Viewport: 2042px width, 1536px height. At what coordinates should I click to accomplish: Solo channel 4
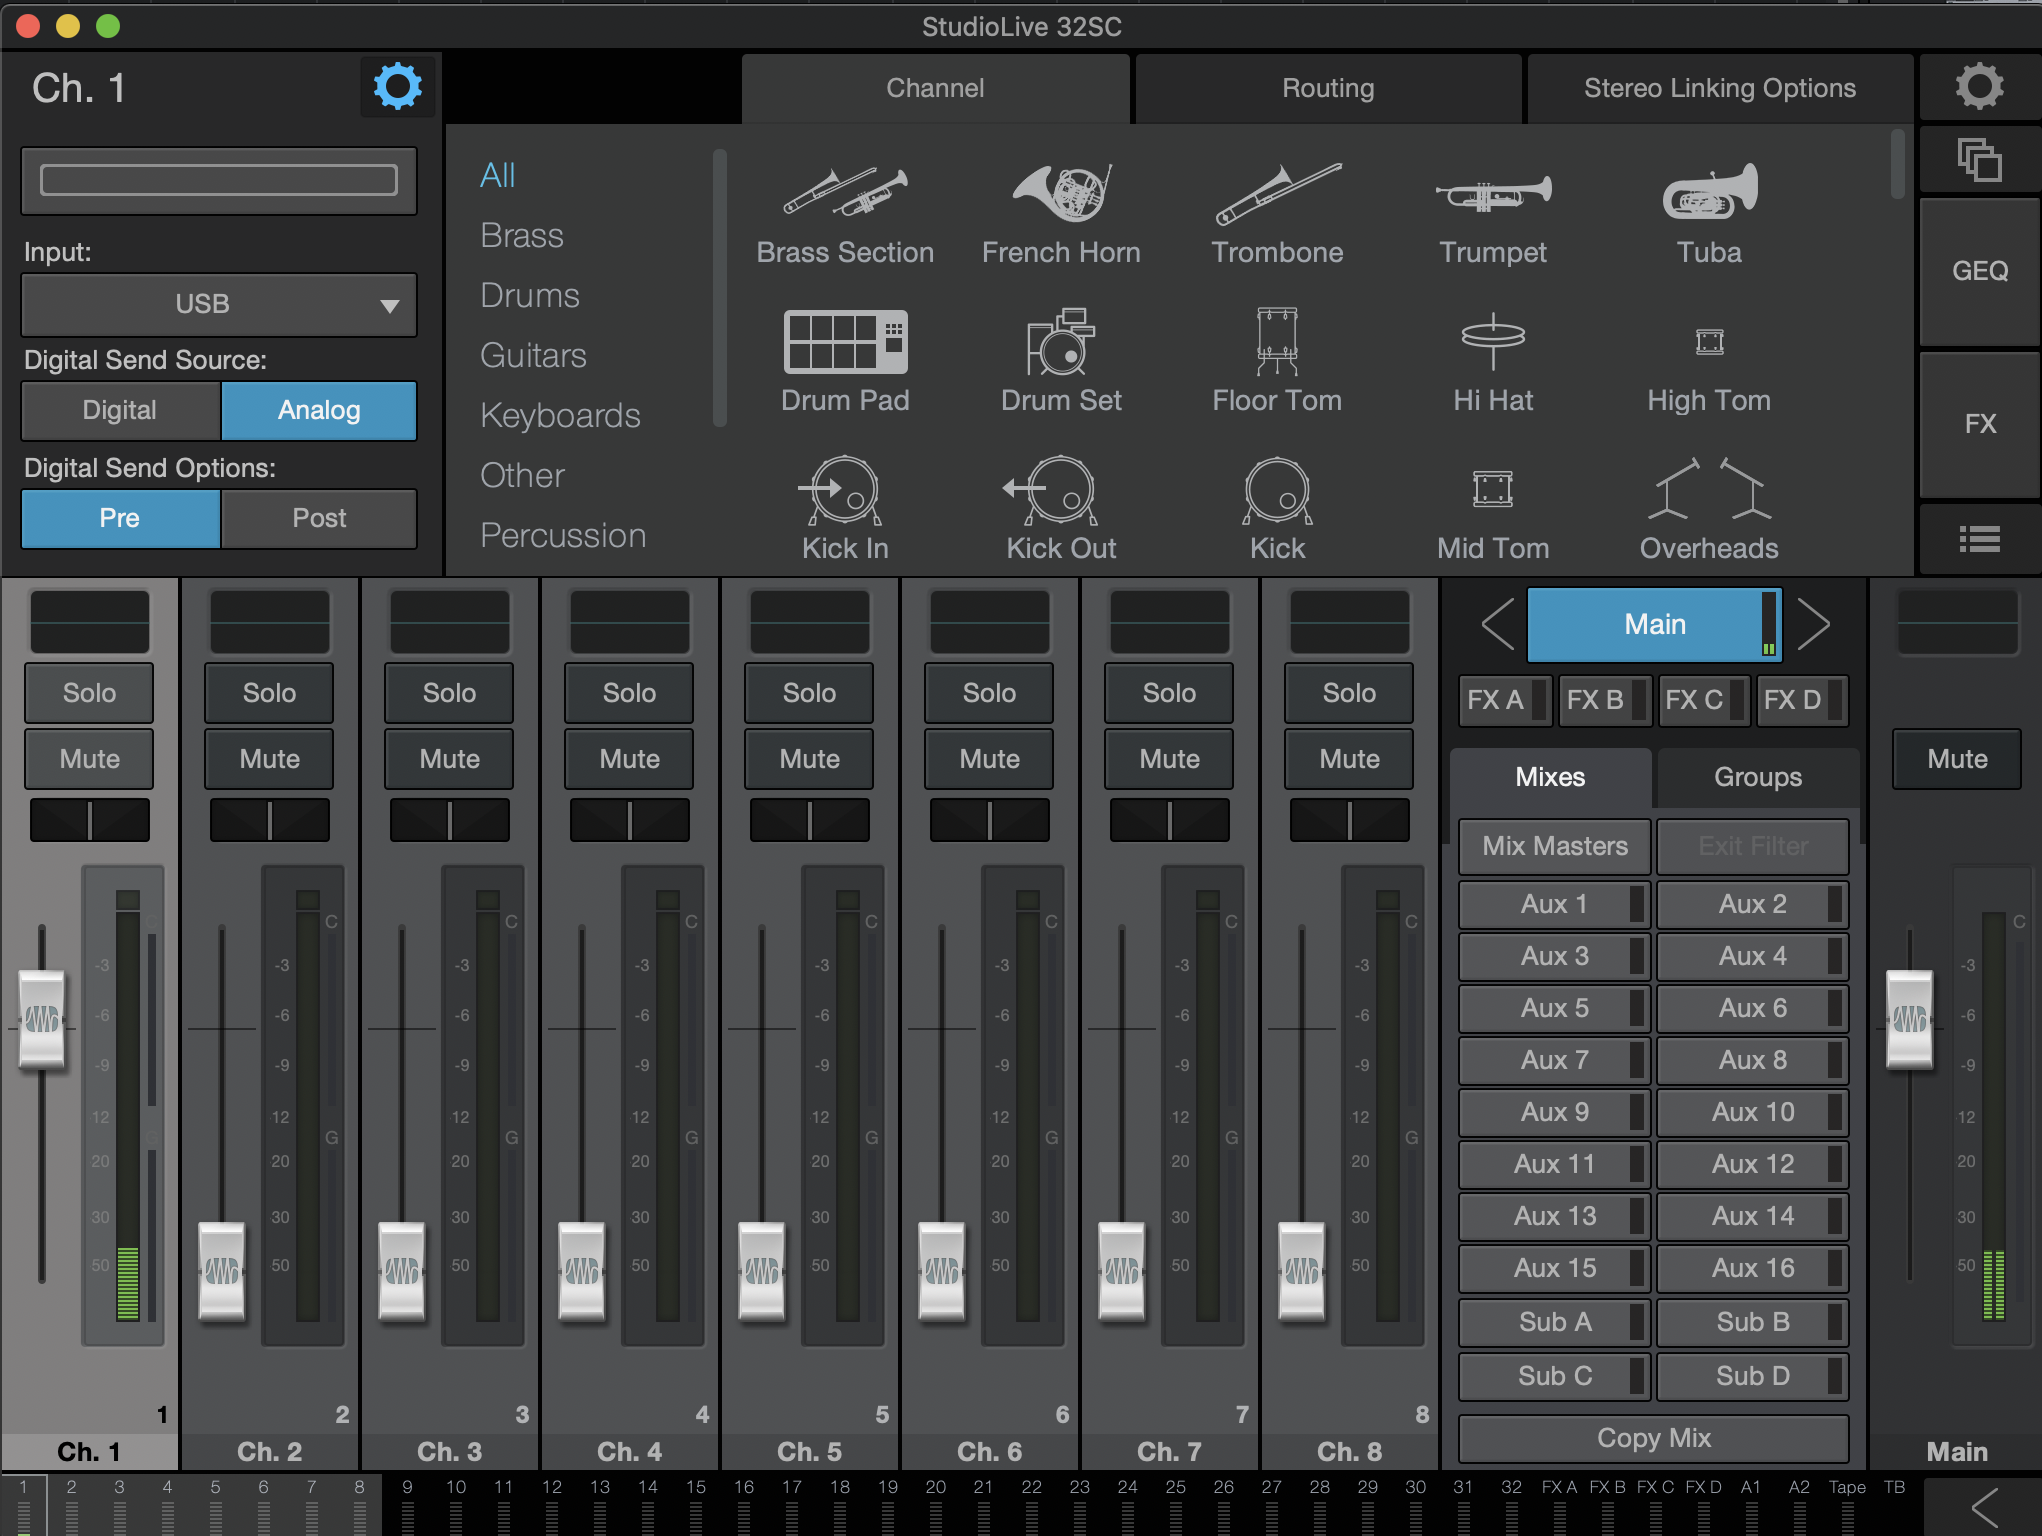pos(629,693)
